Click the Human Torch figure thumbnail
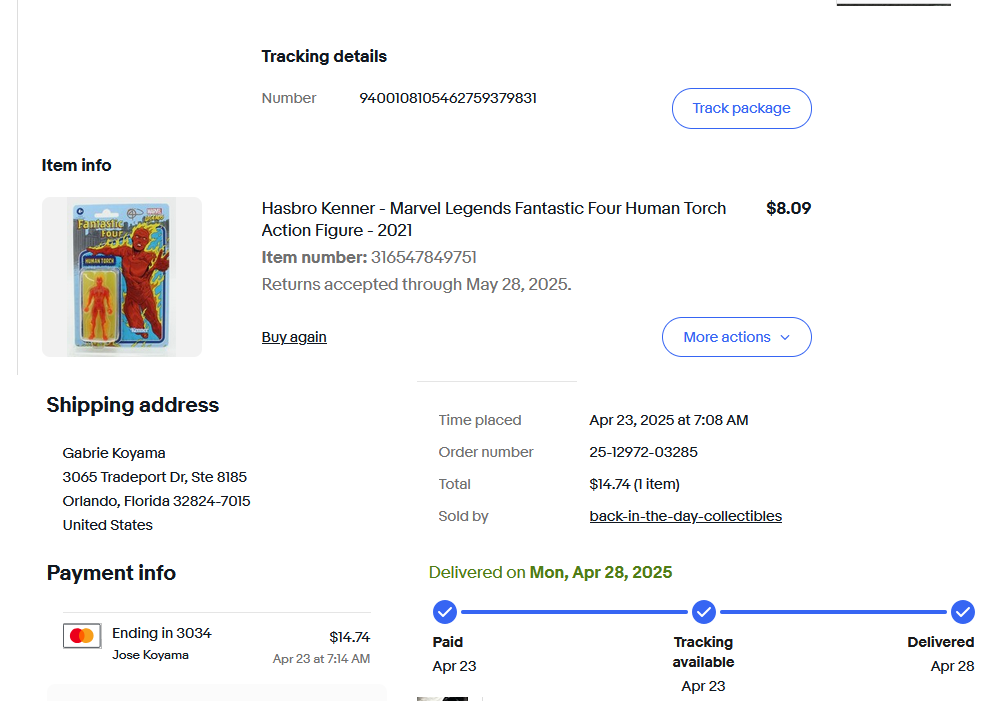991x701 pixels. pos(122,277)
